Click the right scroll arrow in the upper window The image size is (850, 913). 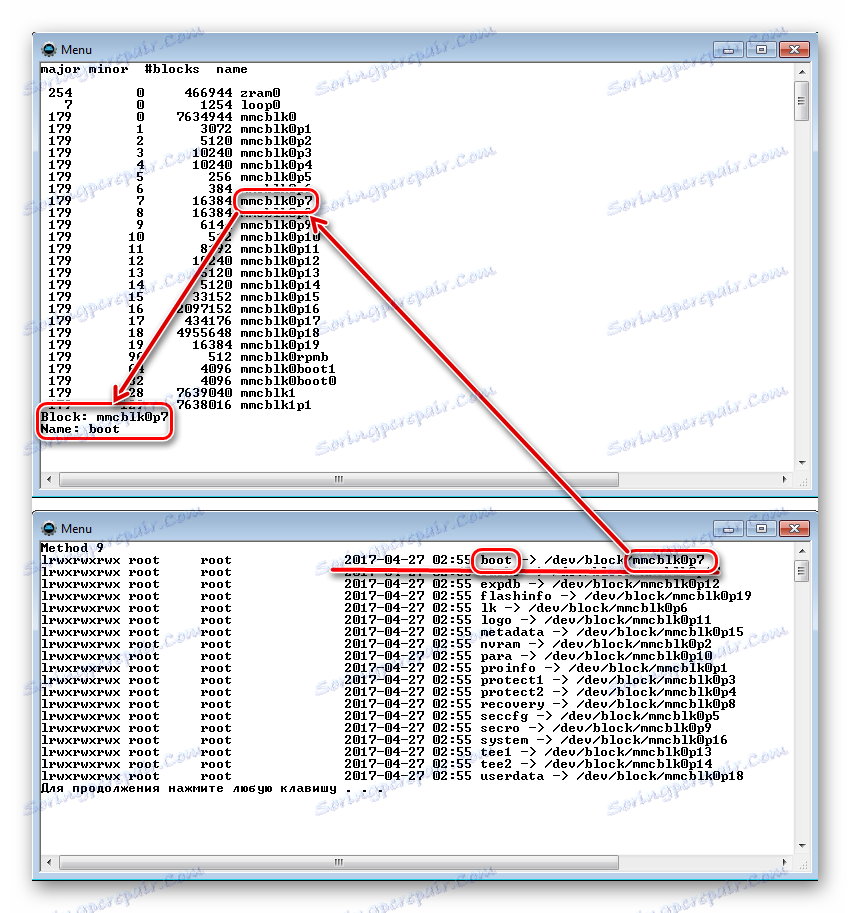tap(785, 479)
